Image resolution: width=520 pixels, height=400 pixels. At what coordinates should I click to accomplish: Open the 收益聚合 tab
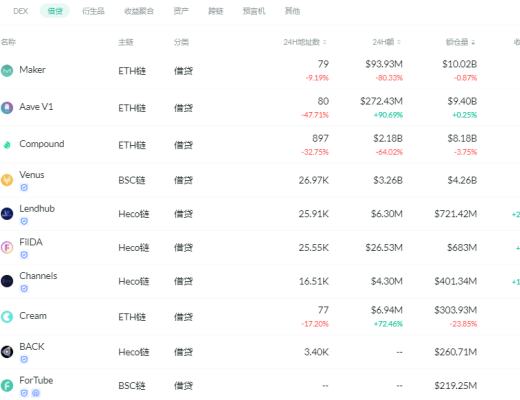[139, 11]
